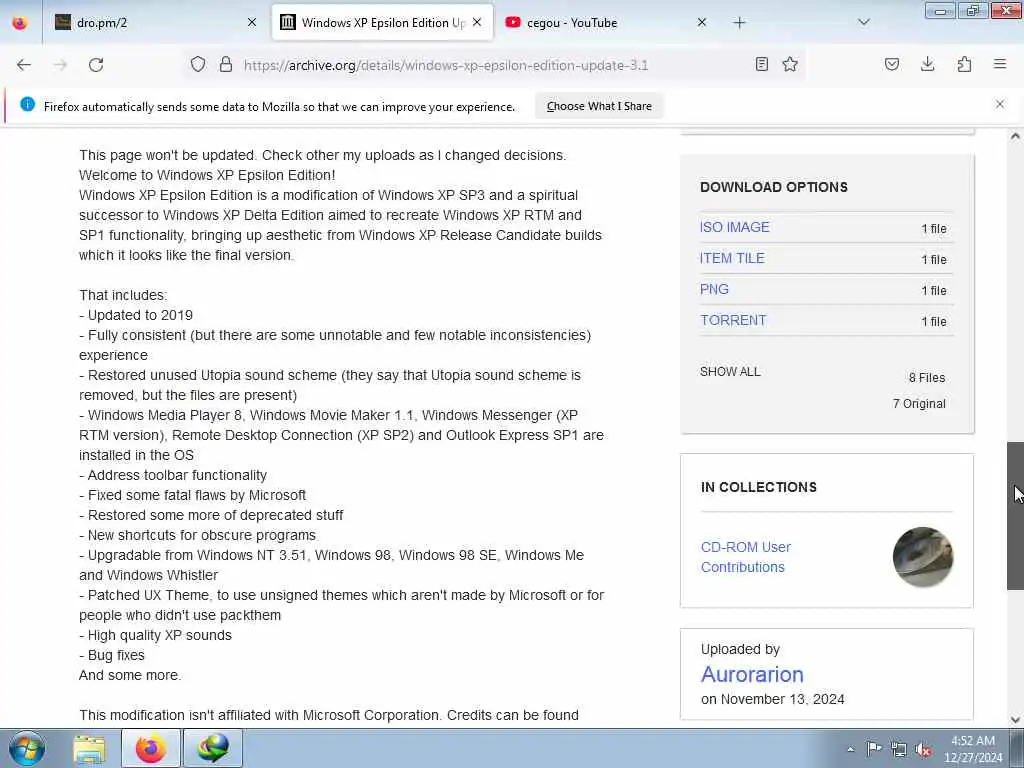Bookmark this page with the star icon

click(790, 64)
